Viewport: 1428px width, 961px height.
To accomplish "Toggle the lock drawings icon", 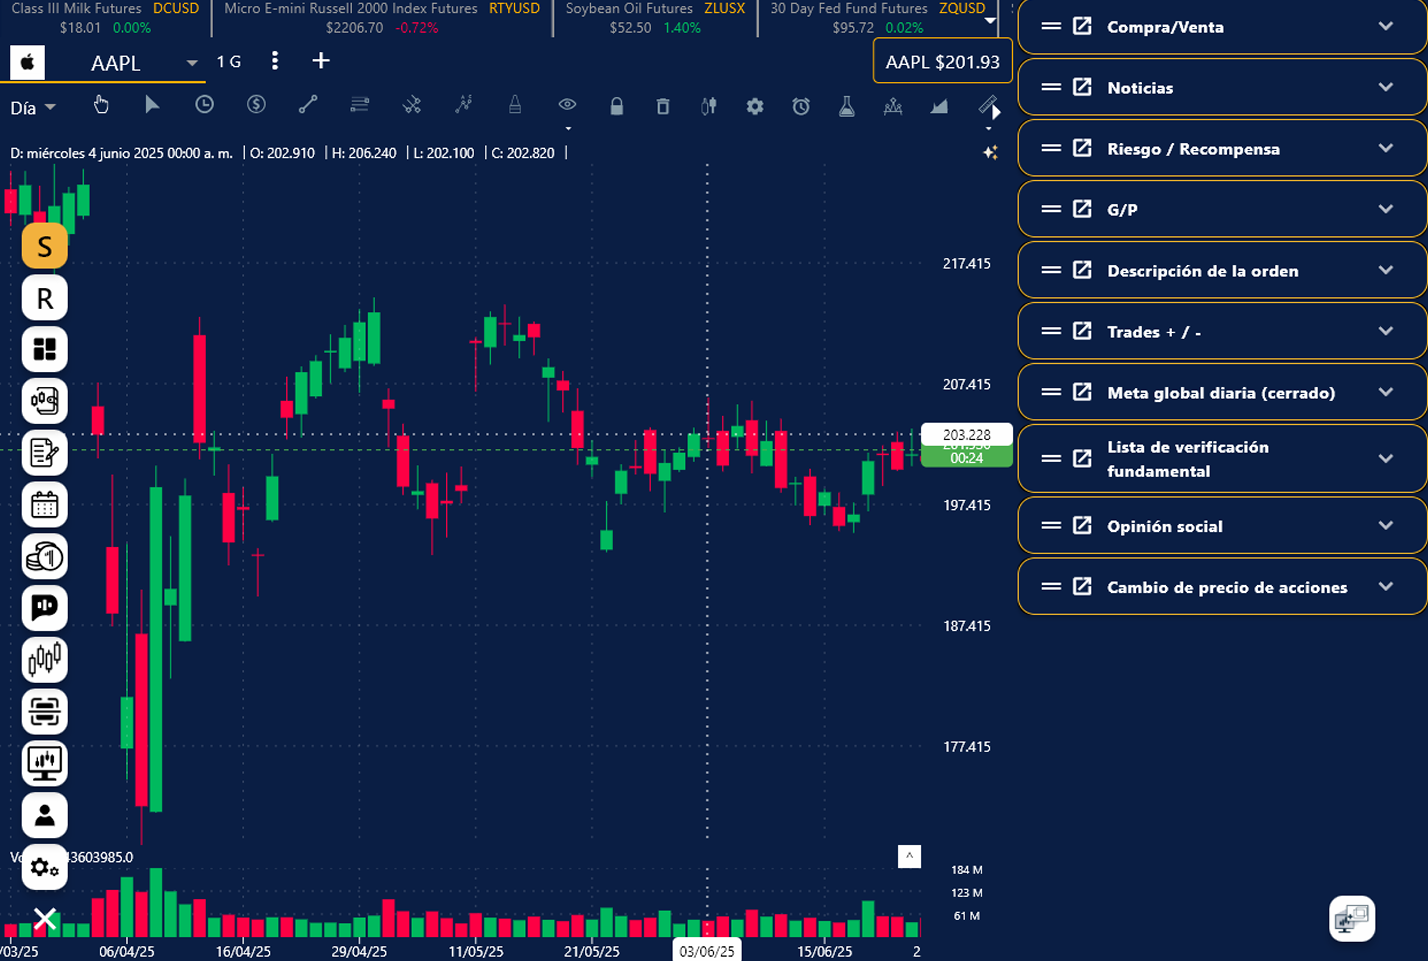I will pyautogui.click(x=616, y=106).
